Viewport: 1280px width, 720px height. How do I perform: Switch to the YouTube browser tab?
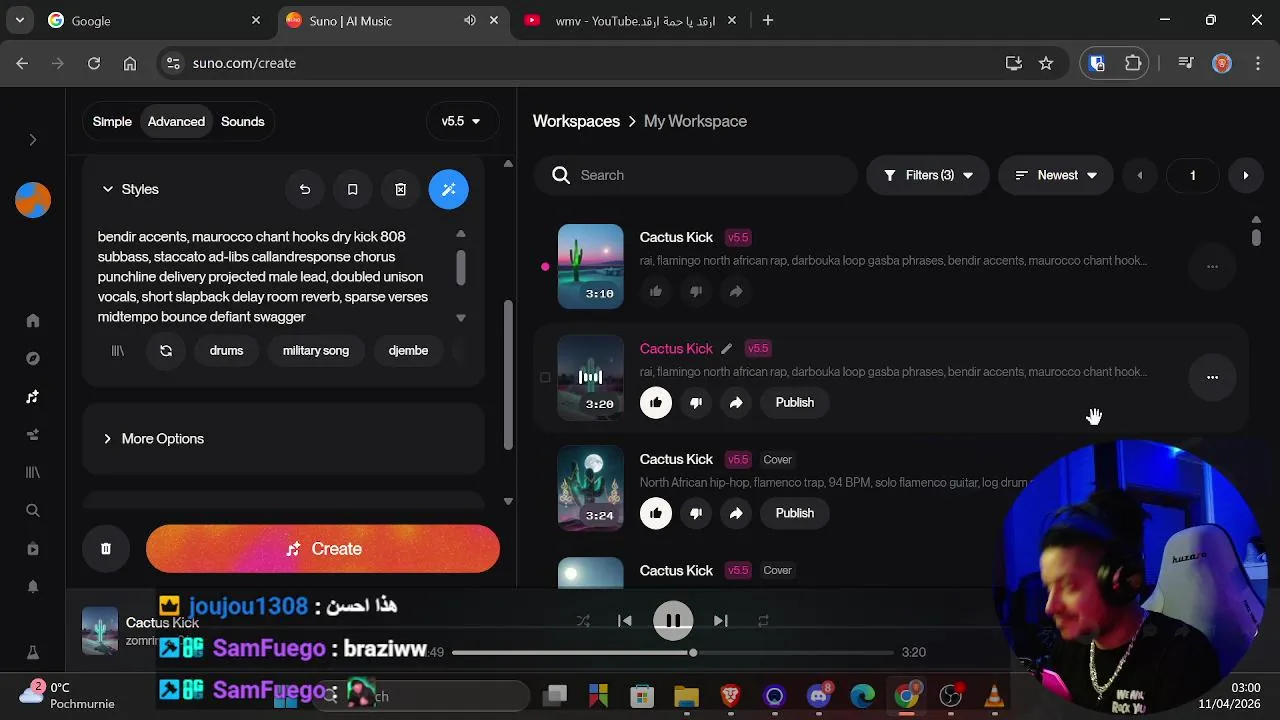[630, 20]
